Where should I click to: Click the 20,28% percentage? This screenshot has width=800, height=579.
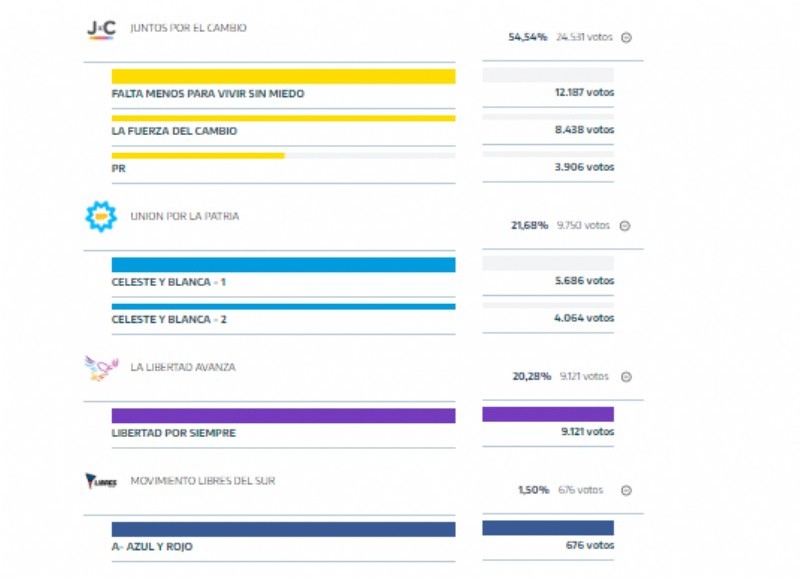coord(532,376)
